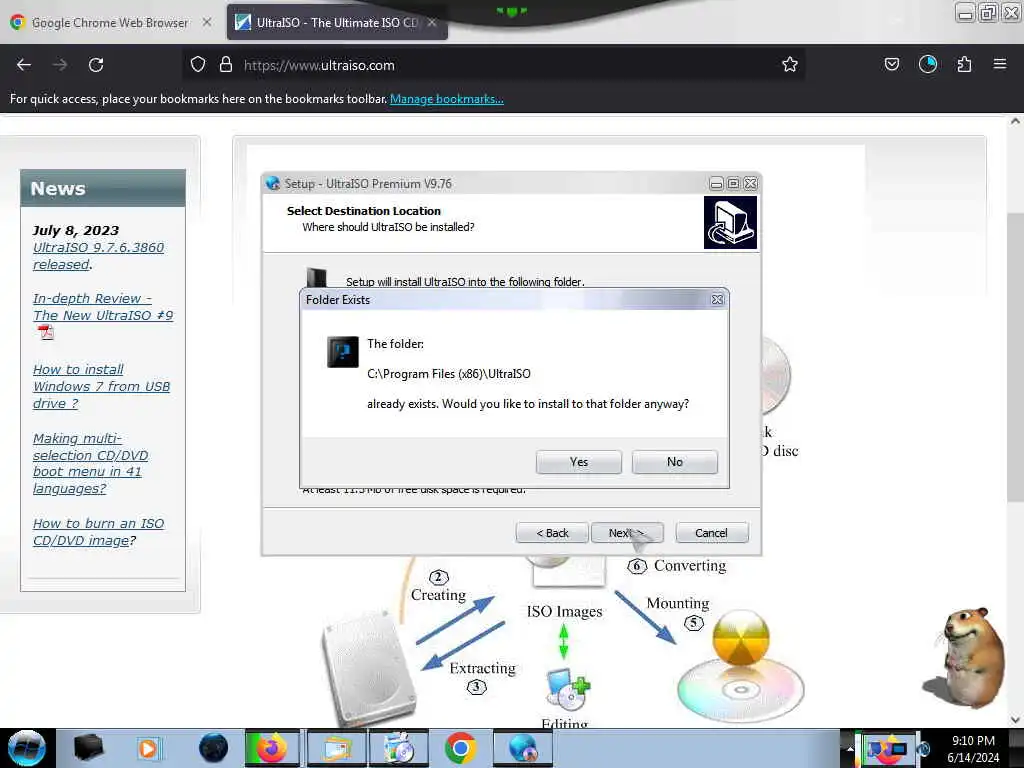Click the News panel header
This screenshot has width=1024, height=768.
103,188
